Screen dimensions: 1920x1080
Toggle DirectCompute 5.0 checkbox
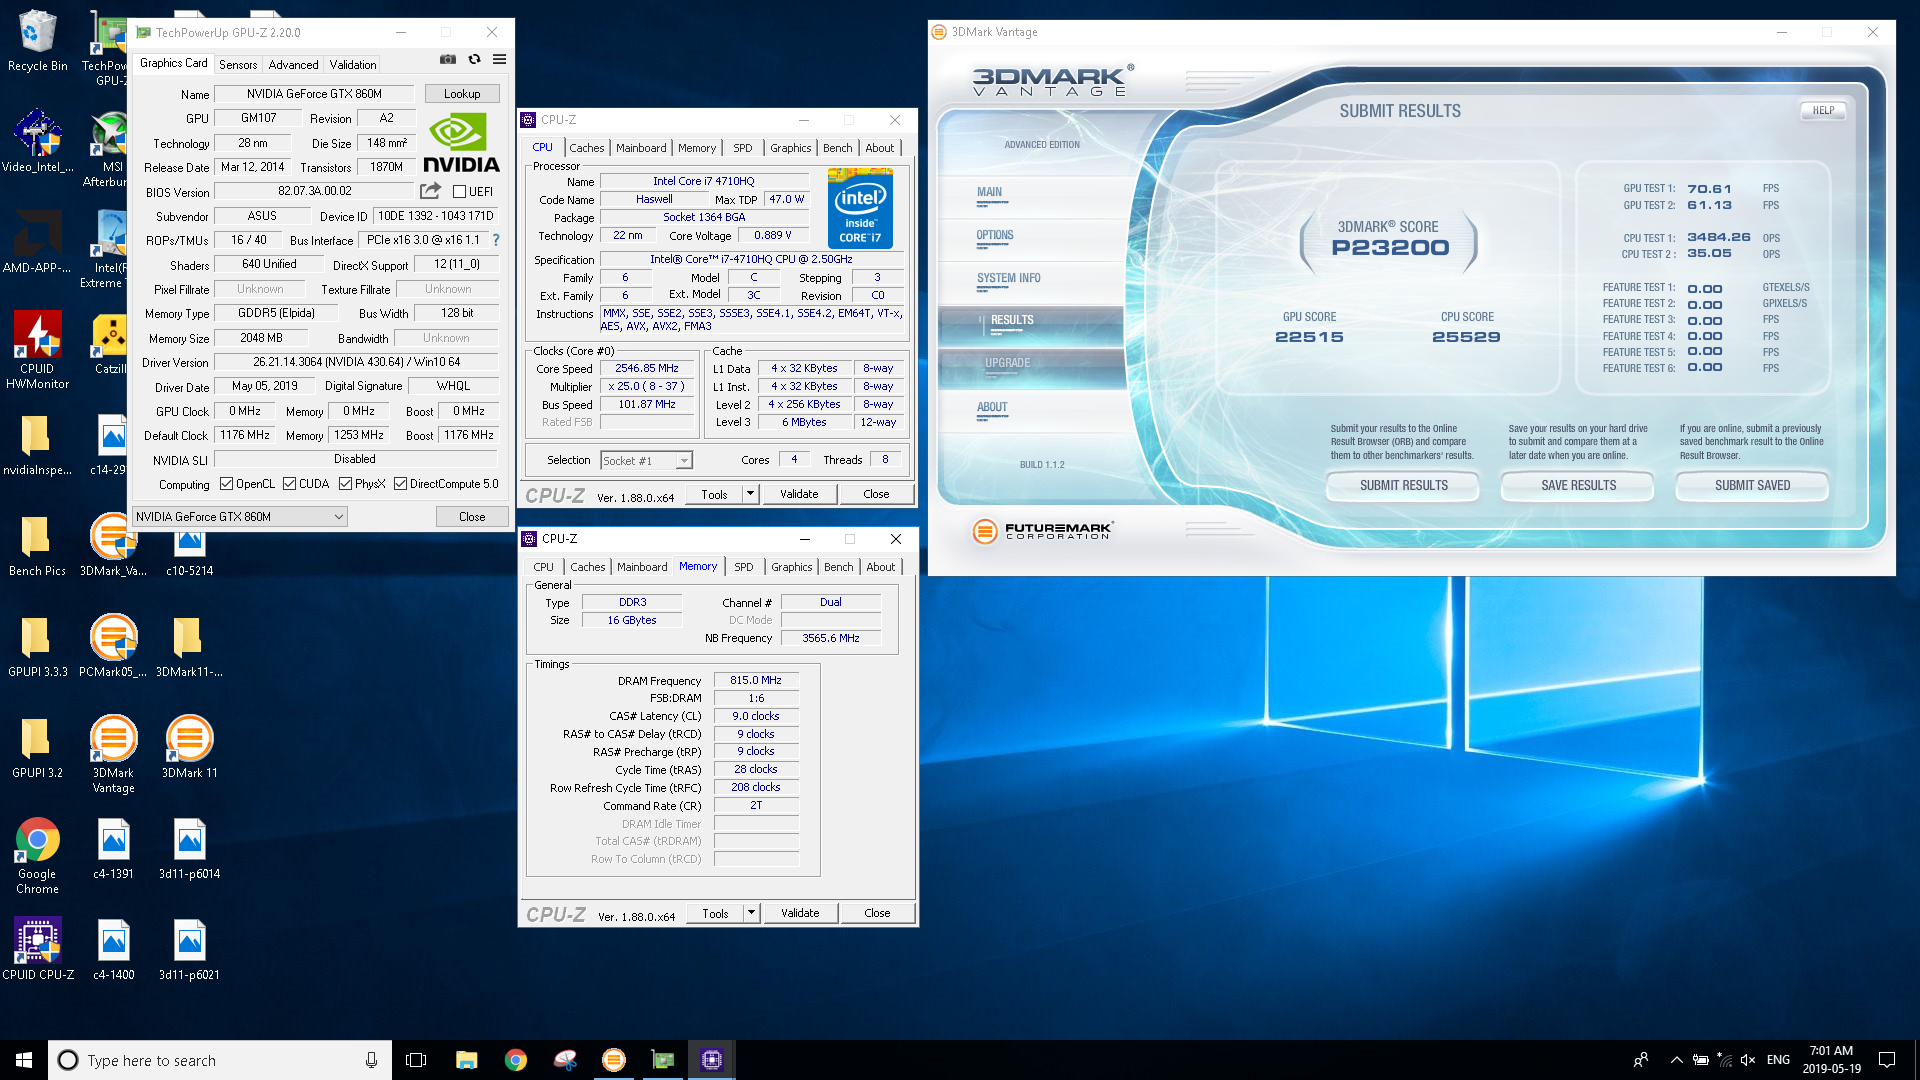pyautogui.click(x=401, y=484)
